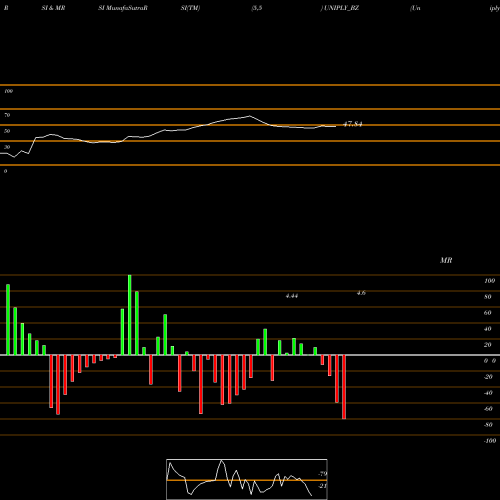Click the 50 label on the RSI axis
Image resolution: width=500 pixels, height=500 pixels.
click(7, 131)
